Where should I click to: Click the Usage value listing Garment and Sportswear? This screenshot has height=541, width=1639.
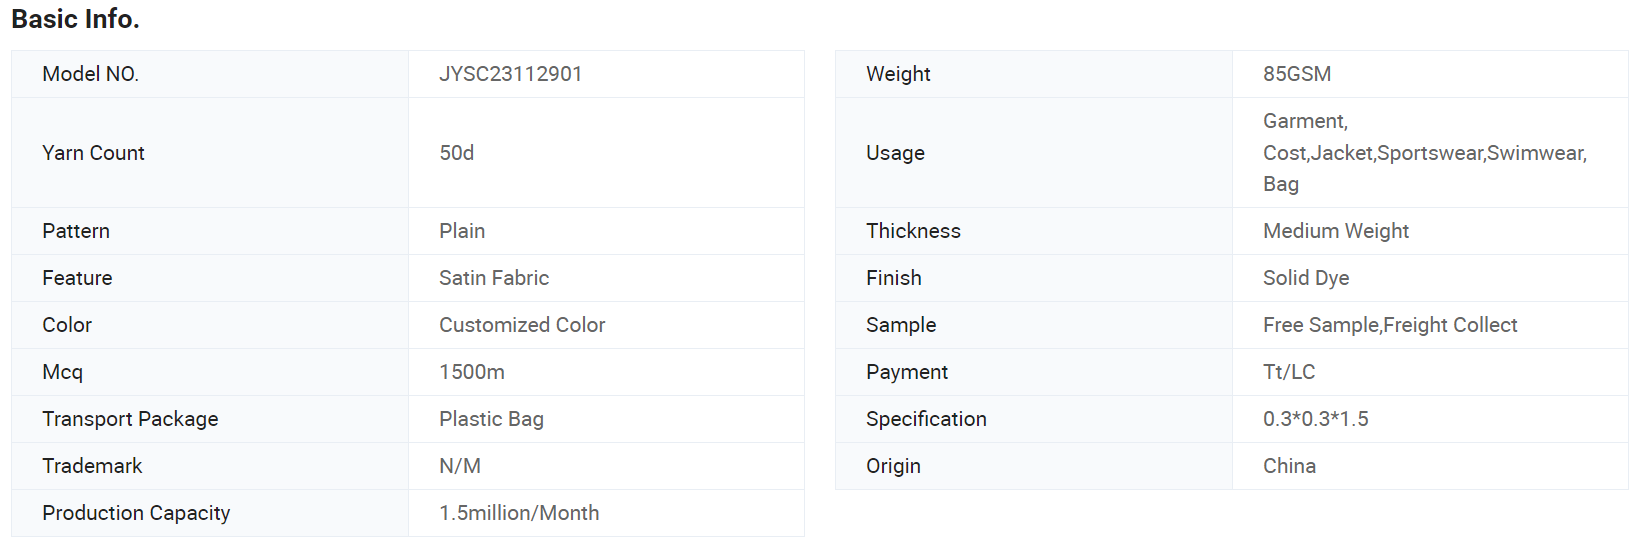1425,153
